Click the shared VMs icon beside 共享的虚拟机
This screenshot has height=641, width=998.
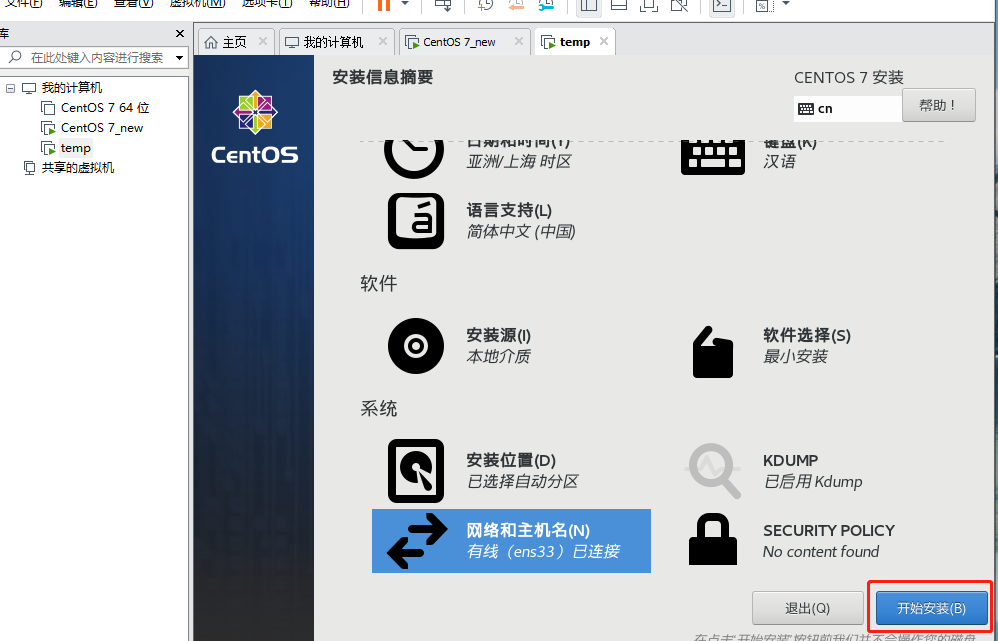point(29,168)
